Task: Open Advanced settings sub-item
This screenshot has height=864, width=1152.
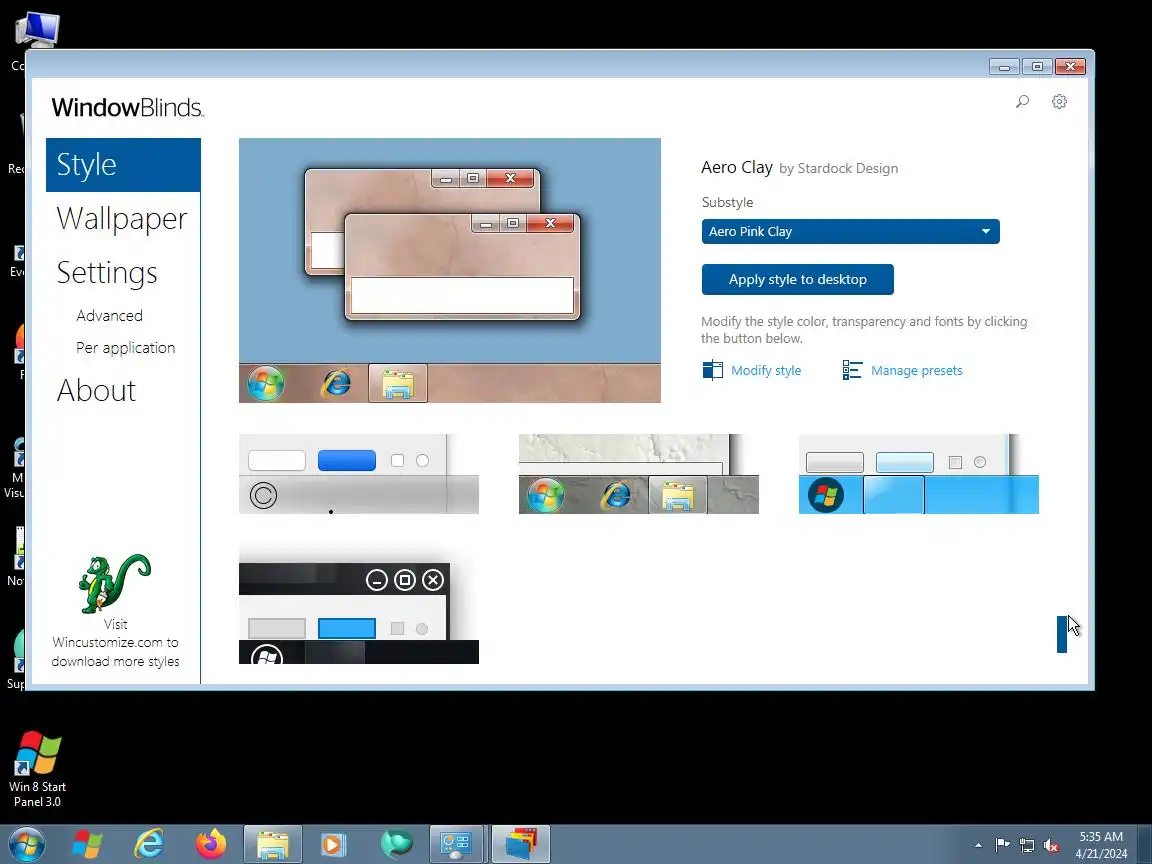Action: [109, 315]
